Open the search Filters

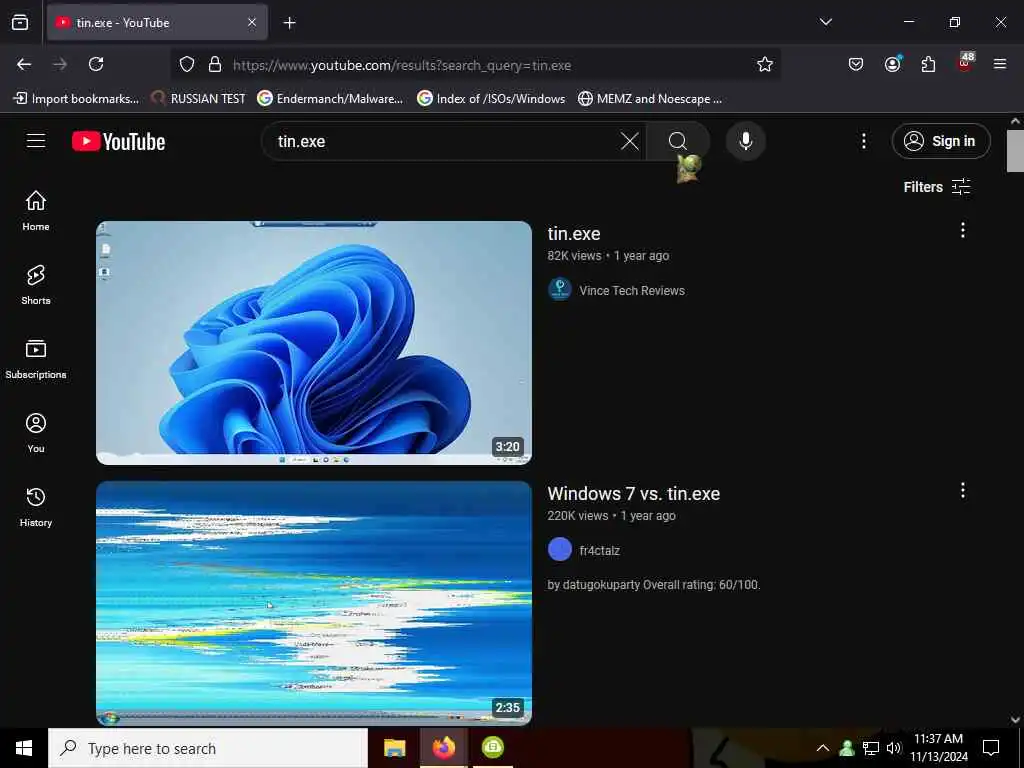click(x=936, y=187)
